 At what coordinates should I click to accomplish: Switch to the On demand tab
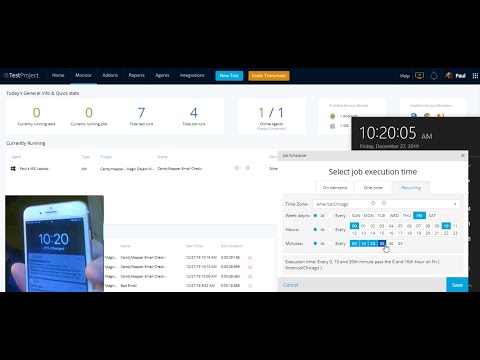click(335, 188)
